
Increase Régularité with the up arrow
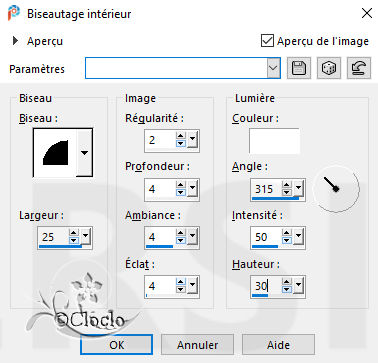coord(181,136)
